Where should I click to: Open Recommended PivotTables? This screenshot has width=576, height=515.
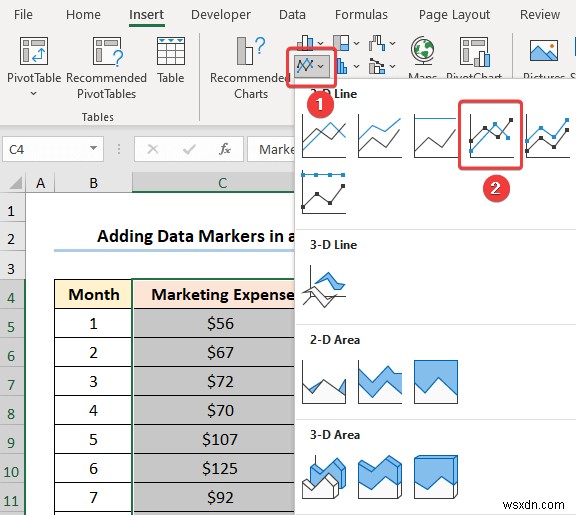tap(107, 68)
